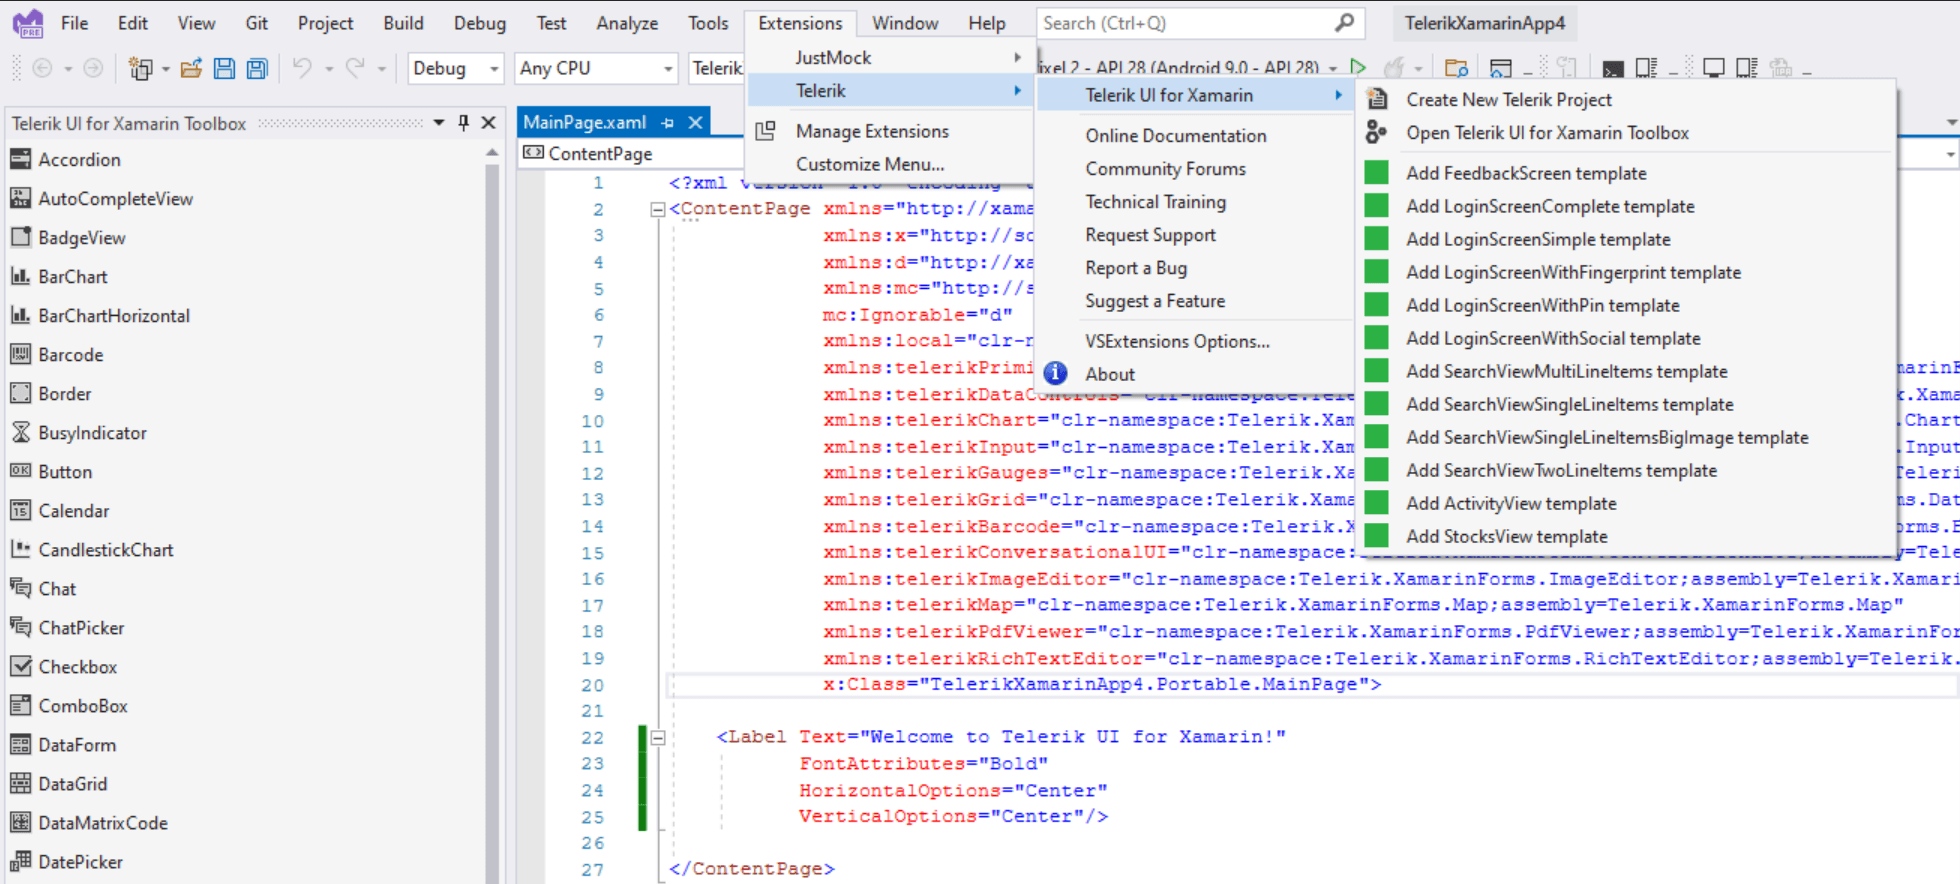Open the Debug configuration dropdown
The width and height of the screenshot is (1960, 884).
(x=455, y=68)
